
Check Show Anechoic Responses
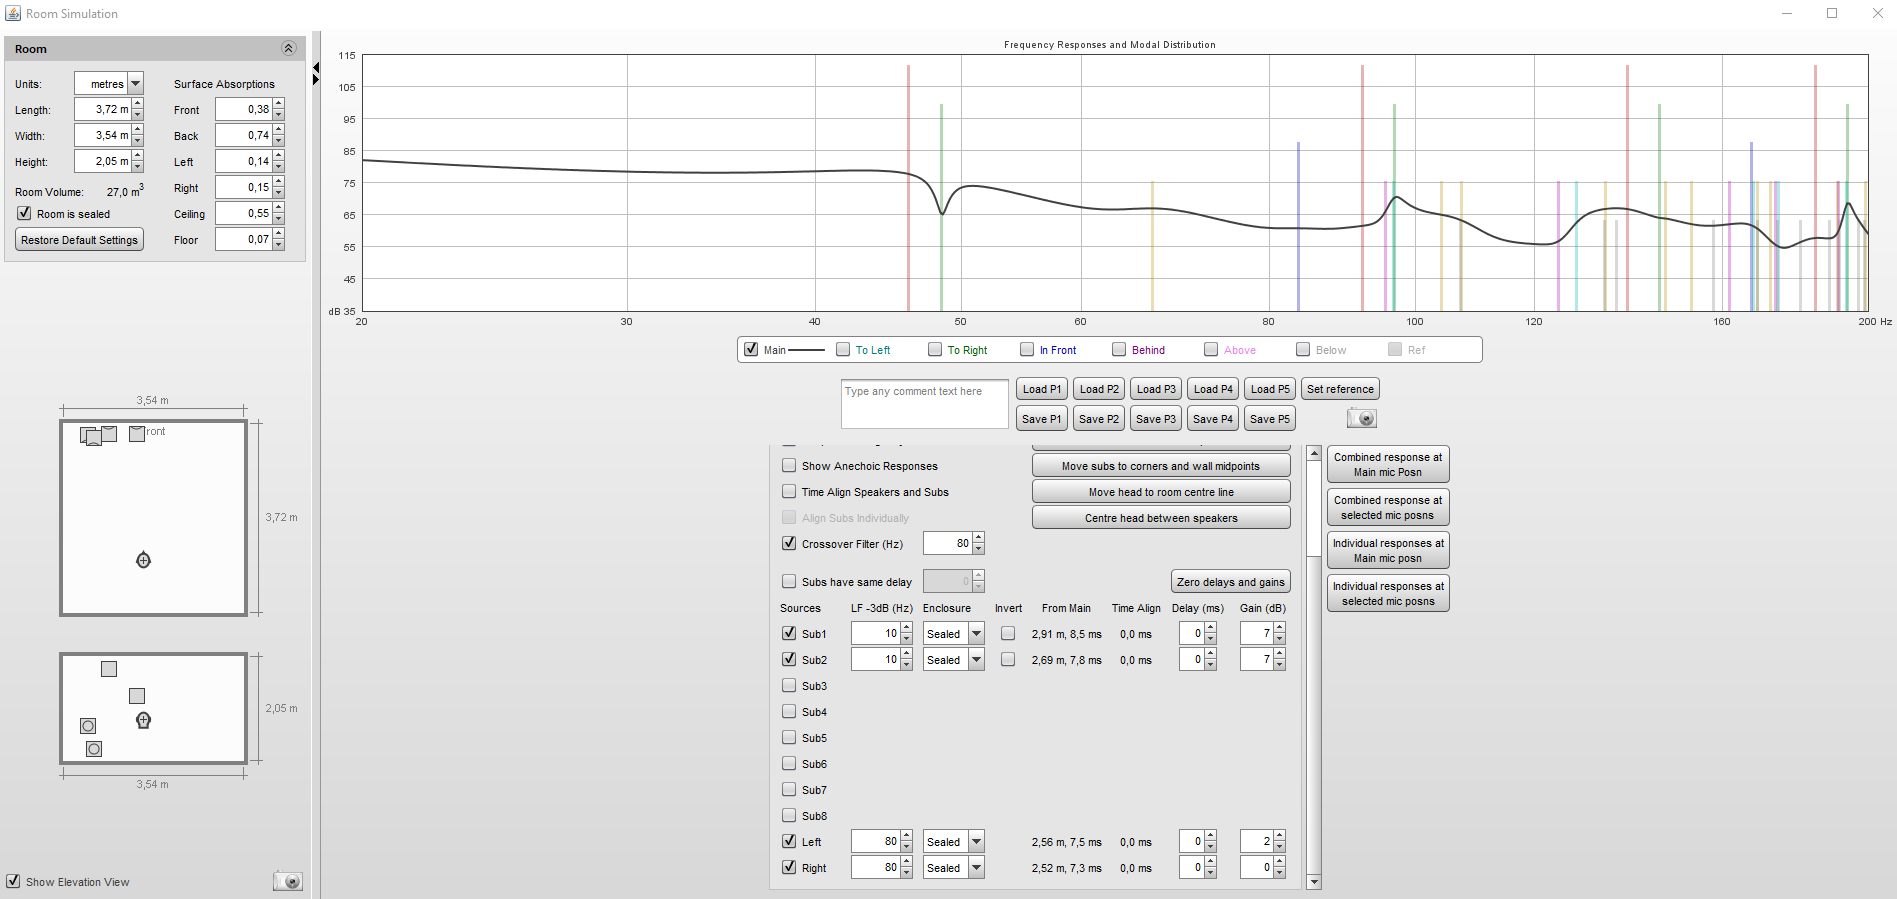[789, 465]
